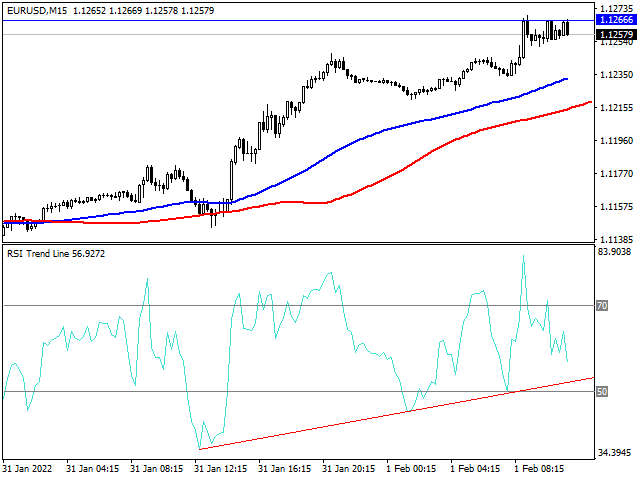Click the 1 Feb 00:15 time label

[411, 469]
